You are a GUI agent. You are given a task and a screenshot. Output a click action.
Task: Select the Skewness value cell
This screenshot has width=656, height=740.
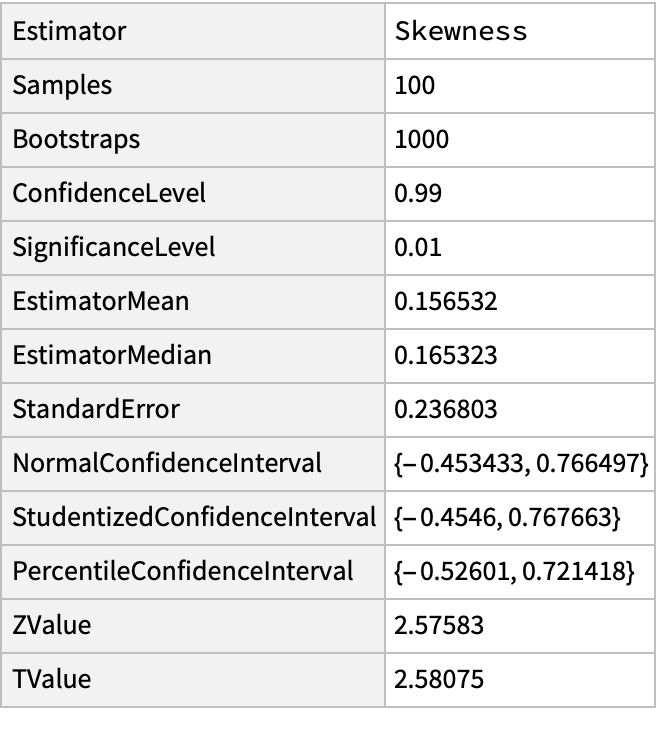pos(461,31)
